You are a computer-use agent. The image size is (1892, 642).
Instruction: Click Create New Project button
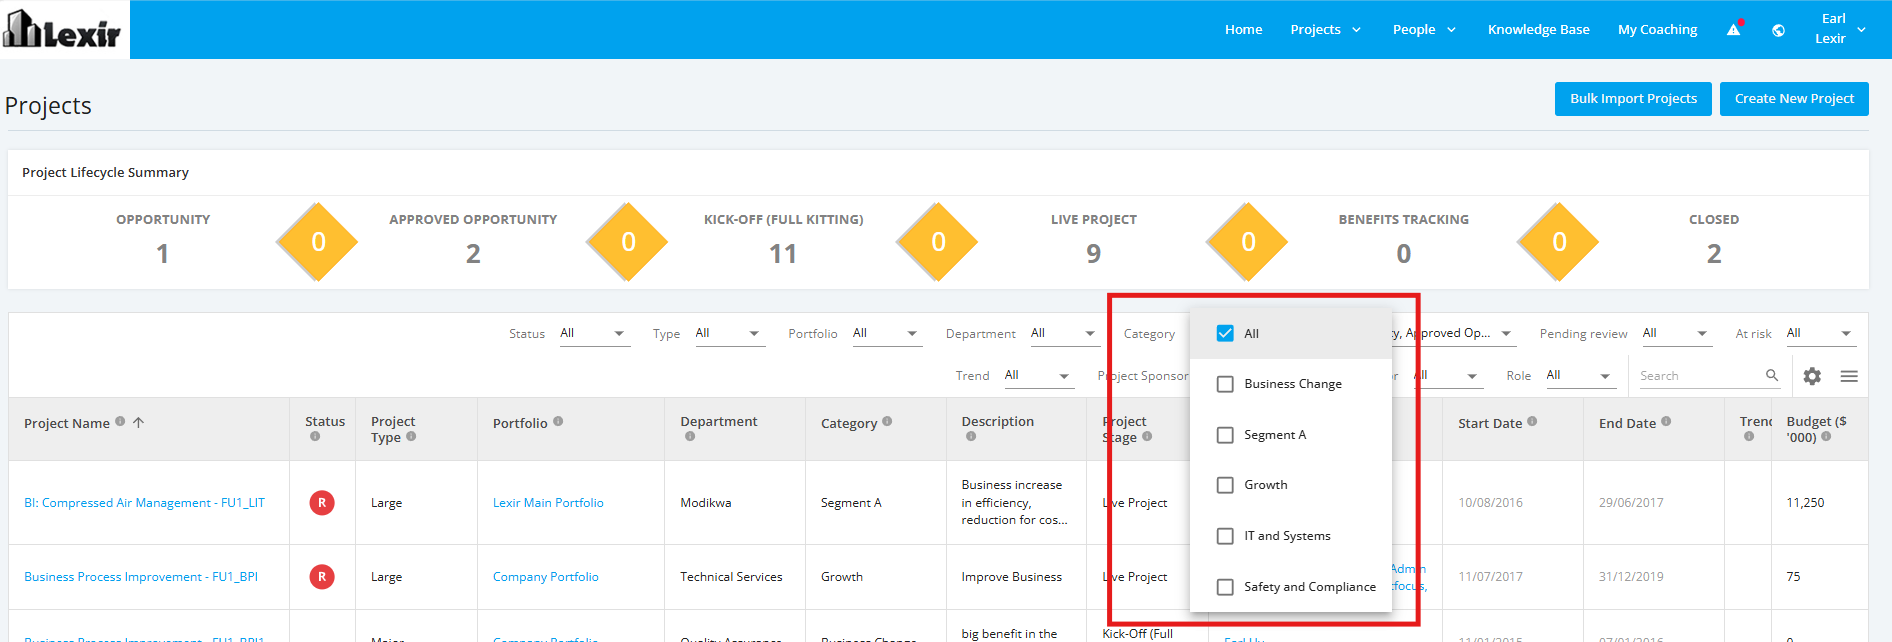tap(1794, 99)
